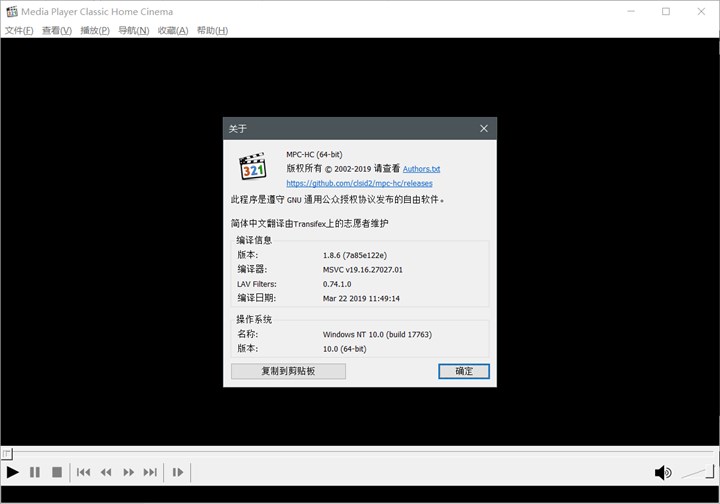Click 版权所有 © 2002-2019 text

[328, 168]
